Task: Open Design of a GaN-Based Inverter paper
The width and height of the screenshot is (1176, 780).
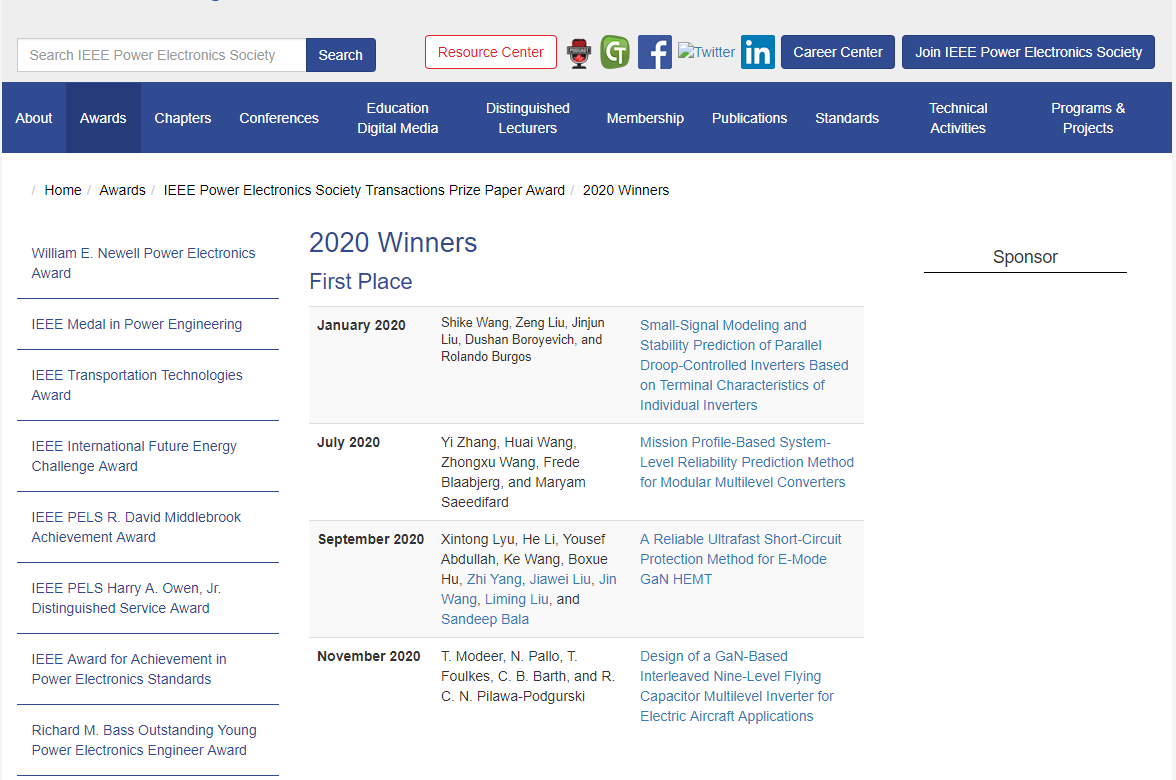Action: click(x=736, y=686)
